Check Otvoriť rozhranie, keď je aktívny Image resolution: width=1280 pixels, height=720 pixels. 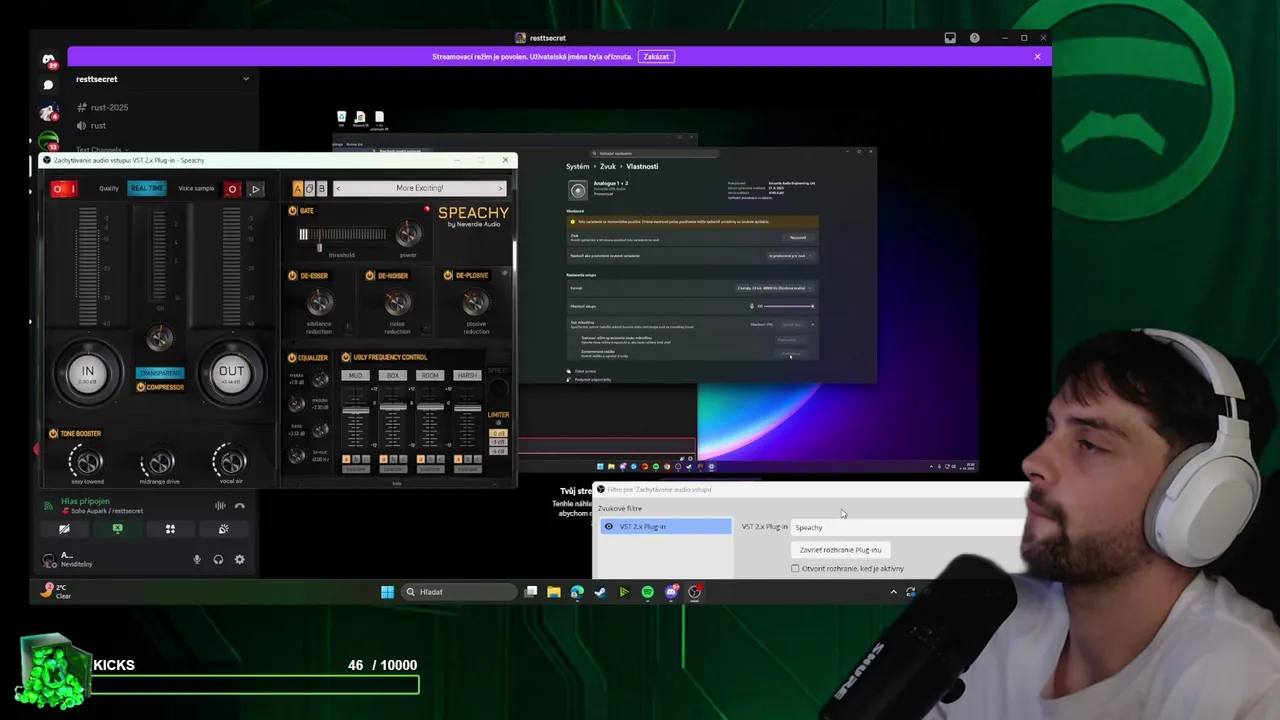(795, 569)
